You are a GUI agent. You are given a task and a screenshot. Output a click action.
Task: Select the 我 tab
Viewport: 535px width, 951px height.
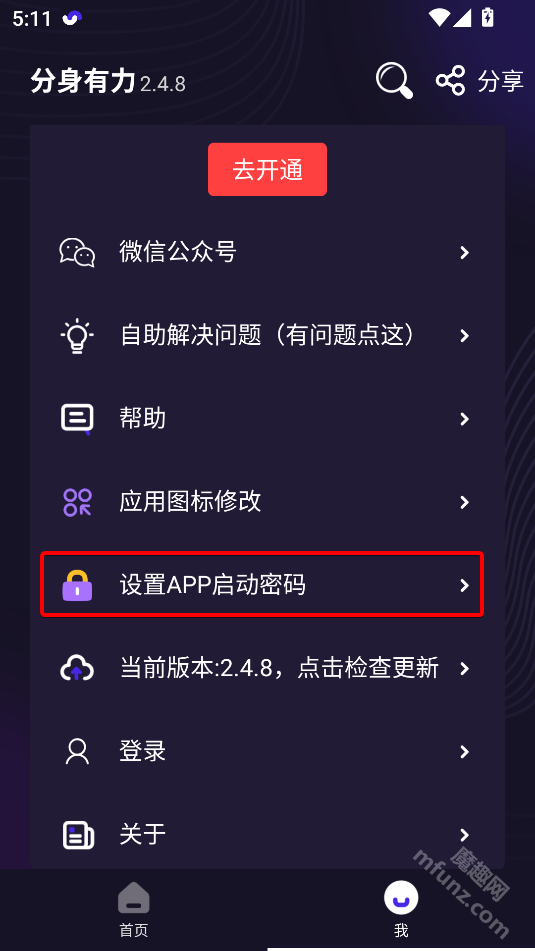point(401,910)
